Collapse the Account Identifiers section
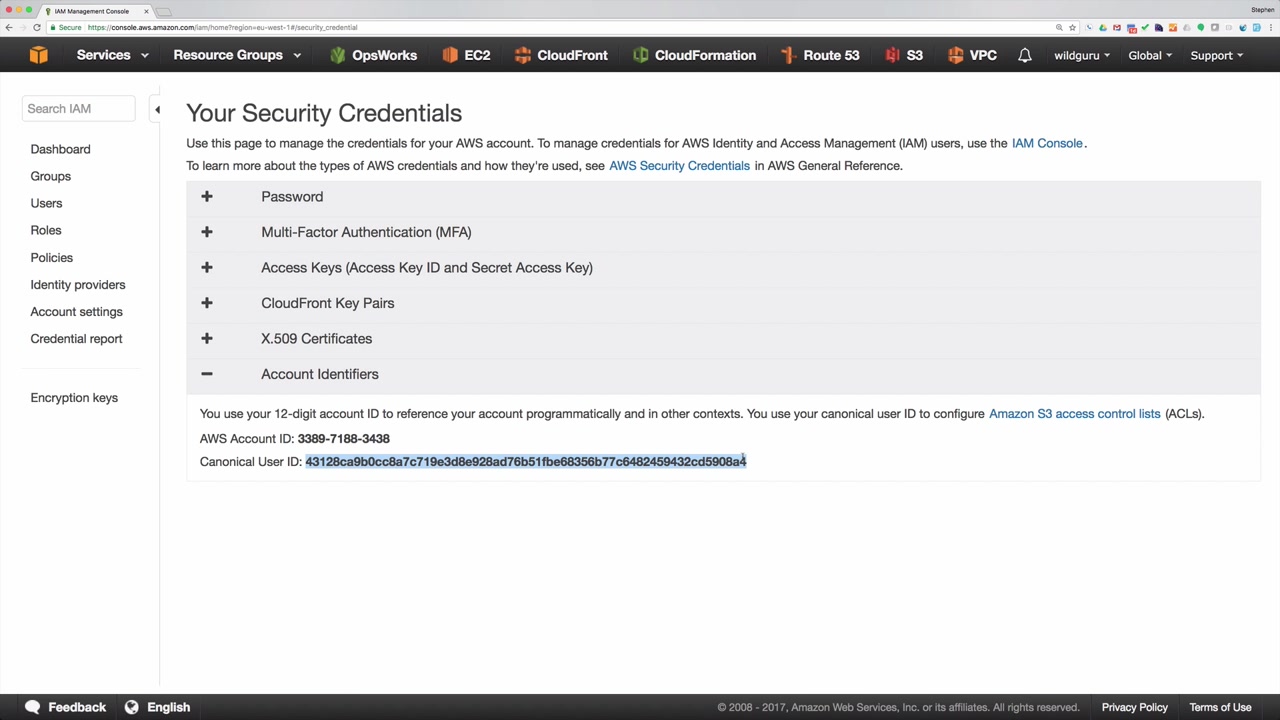Image resolution: width=1280 pixels, height=720 pixels. click(x=207, y=374)
